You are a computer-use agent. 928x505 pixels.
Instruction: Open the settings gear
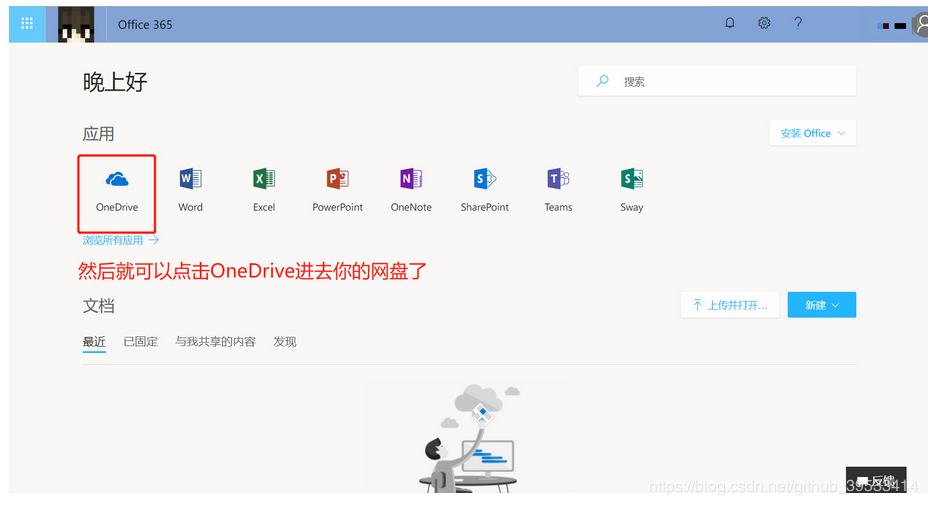764,23
